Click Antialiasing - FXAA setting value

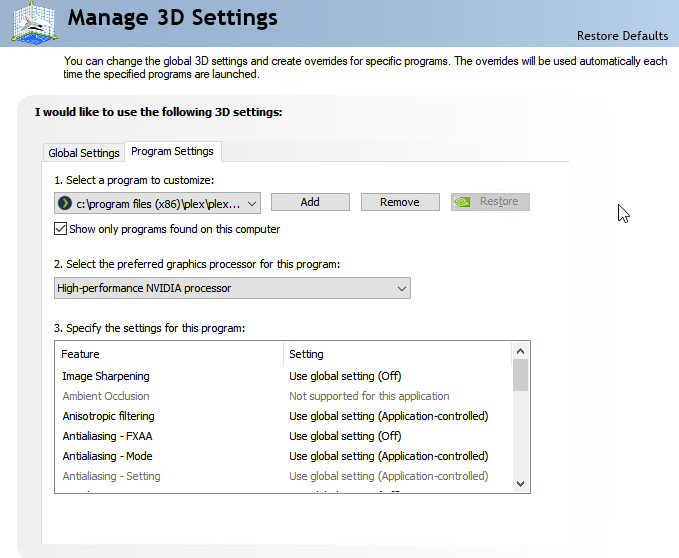[345, 436]
